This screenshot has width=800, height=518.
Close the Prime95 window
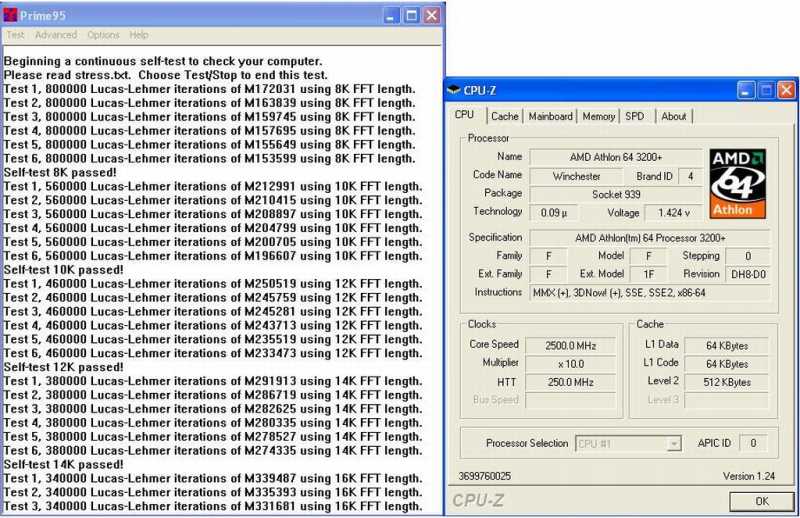(432, 16)
